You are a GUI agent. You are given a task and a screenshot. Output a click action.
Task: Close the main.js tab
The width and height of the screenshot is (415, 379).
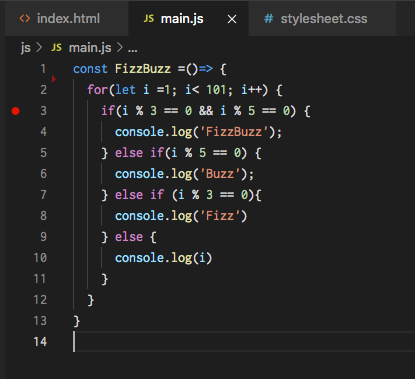232,19
